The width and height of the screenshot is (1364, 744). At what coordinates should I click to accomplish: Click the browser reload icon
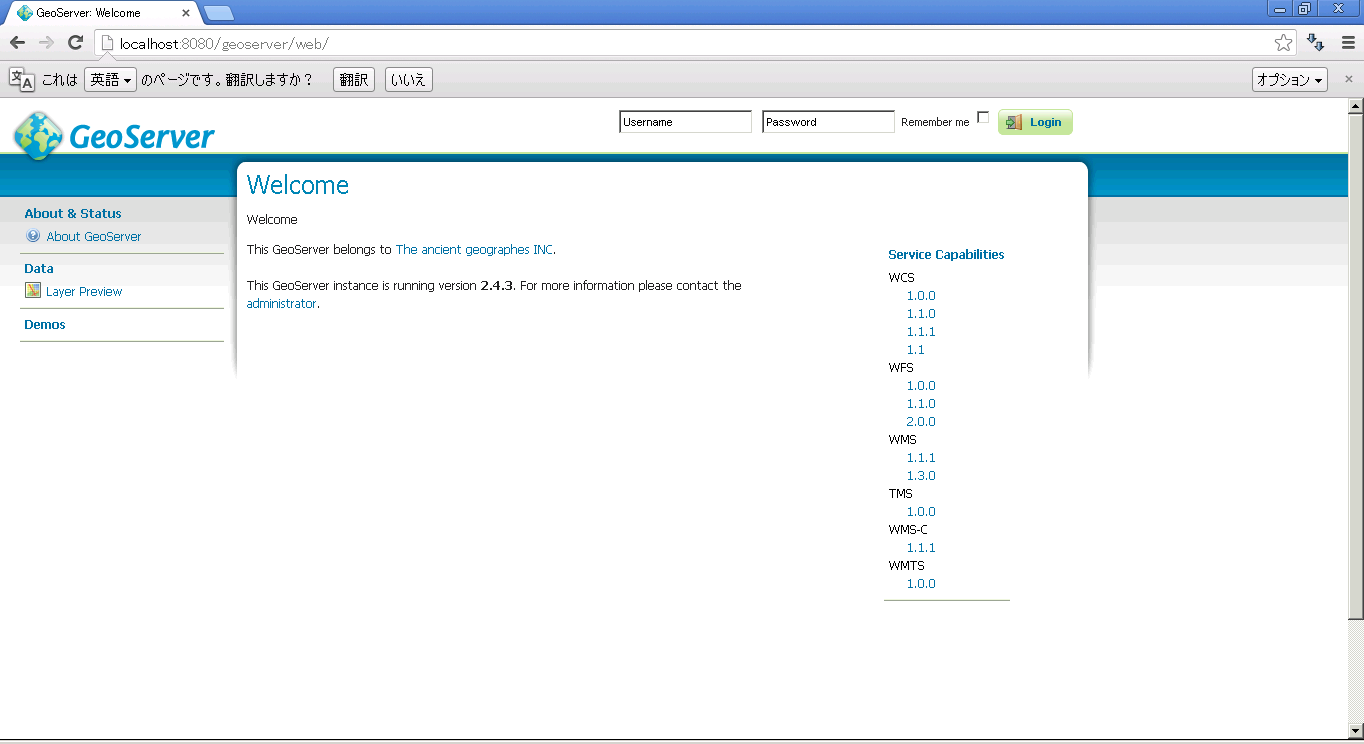pos(75,42)
